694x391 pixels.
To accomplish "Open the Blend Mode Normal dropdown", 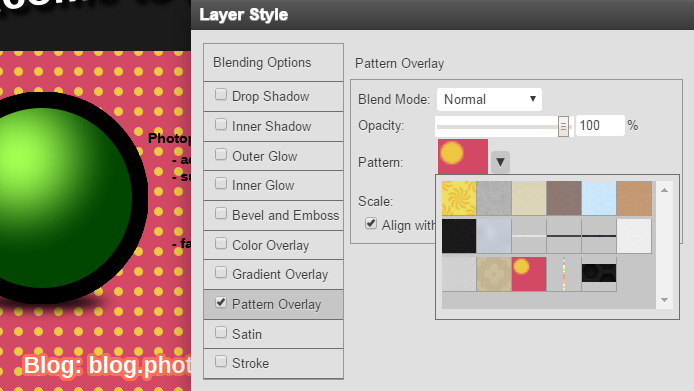I will point(489,100).
